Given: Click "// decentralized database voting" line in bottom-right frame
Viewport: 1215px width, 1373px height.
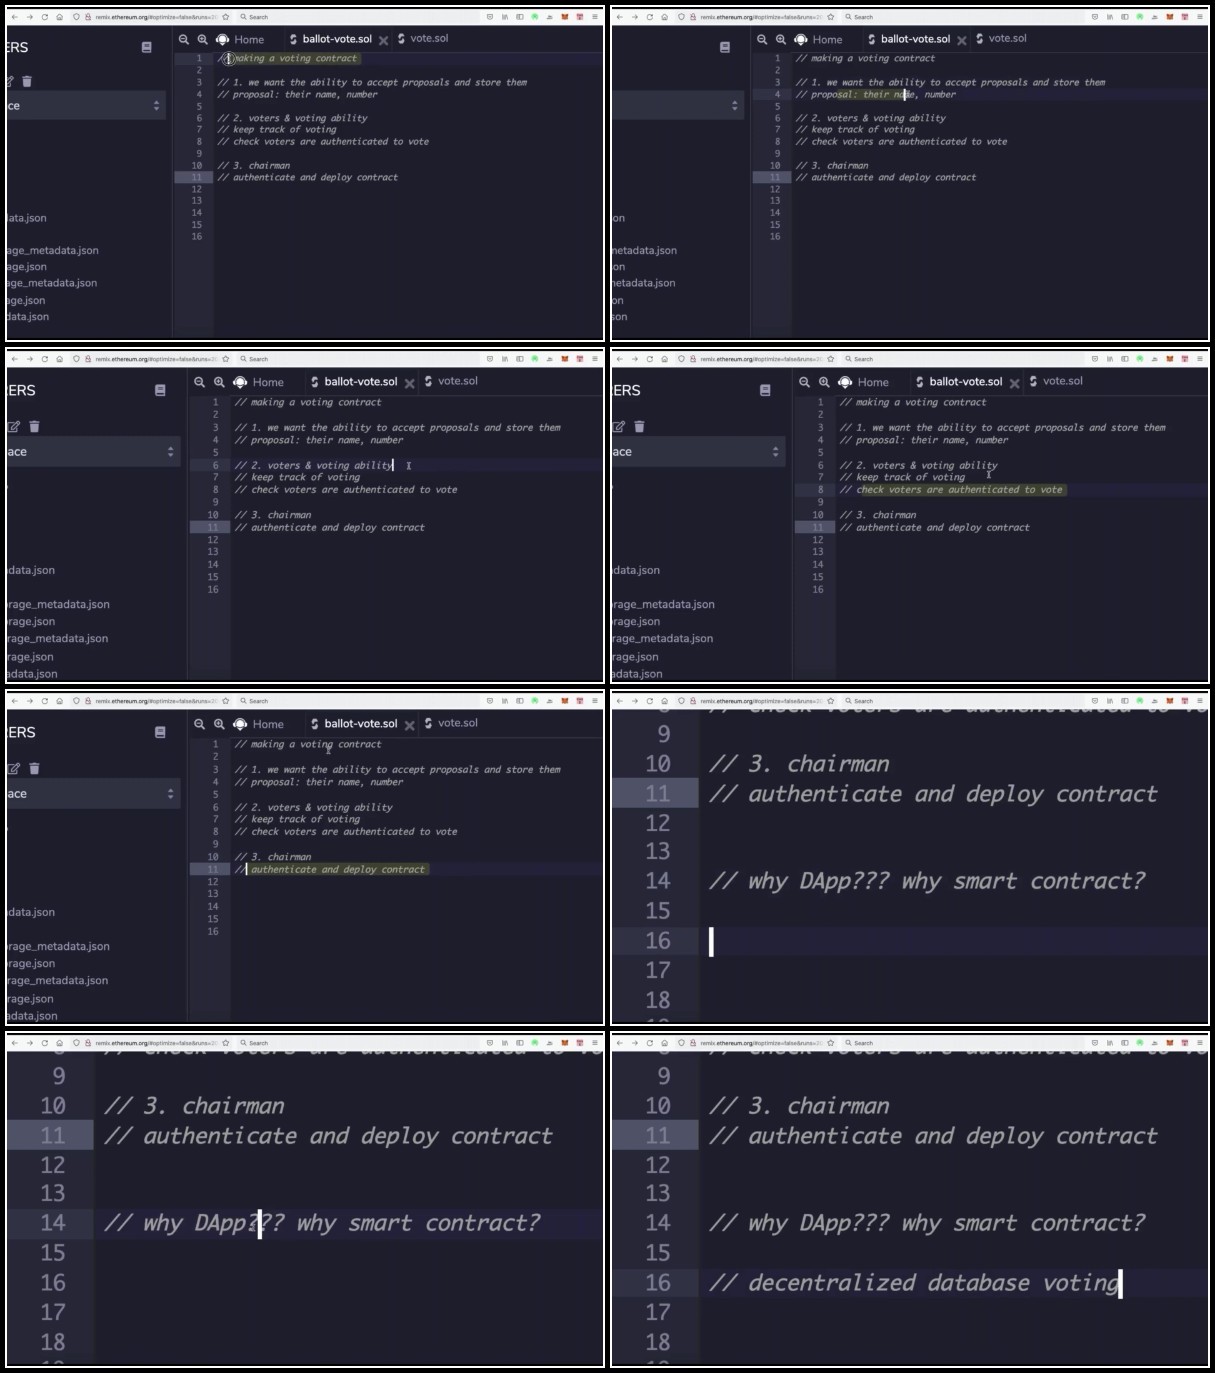Looking at the screenshot, I should pyautogui.click(x=914, y=1283).
